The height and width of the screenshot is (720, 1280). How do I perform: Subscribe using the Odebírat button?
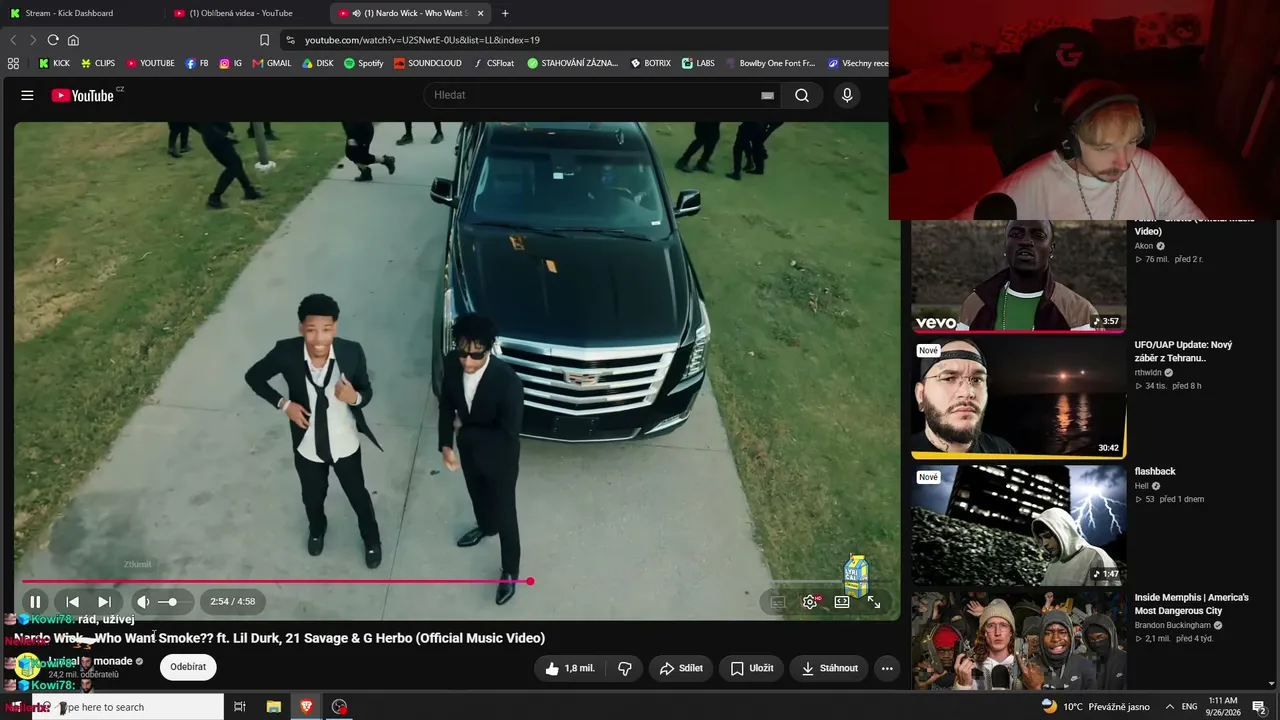pos(188,667)
